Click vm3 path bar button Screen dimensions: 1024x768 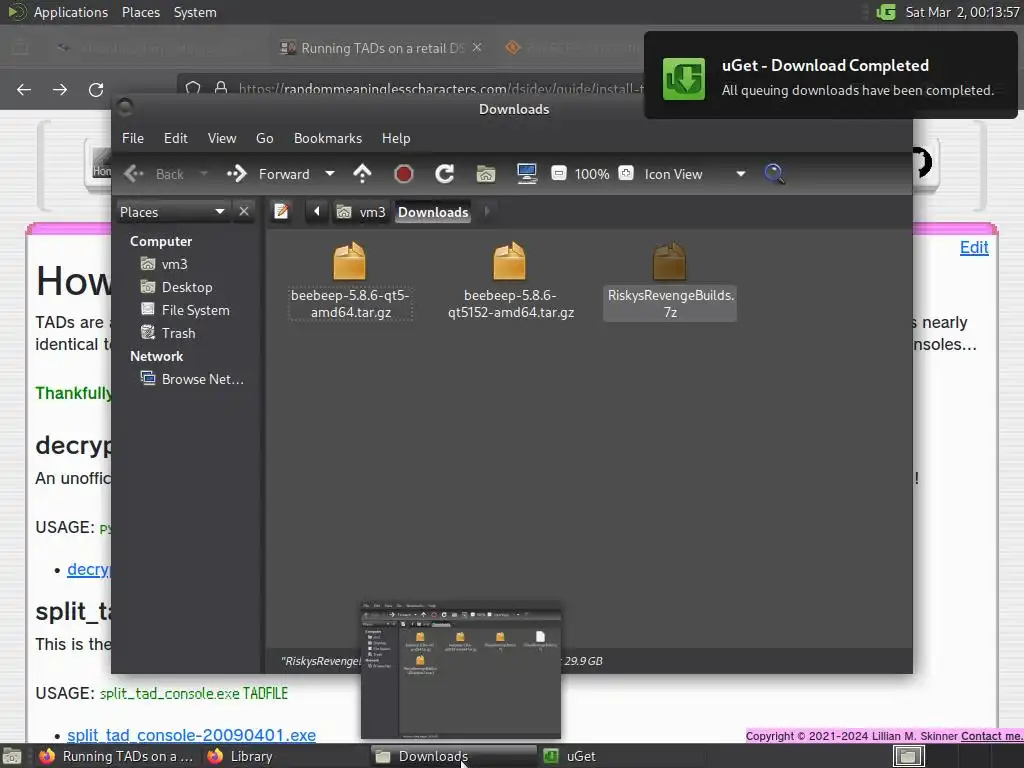[361, 212]
